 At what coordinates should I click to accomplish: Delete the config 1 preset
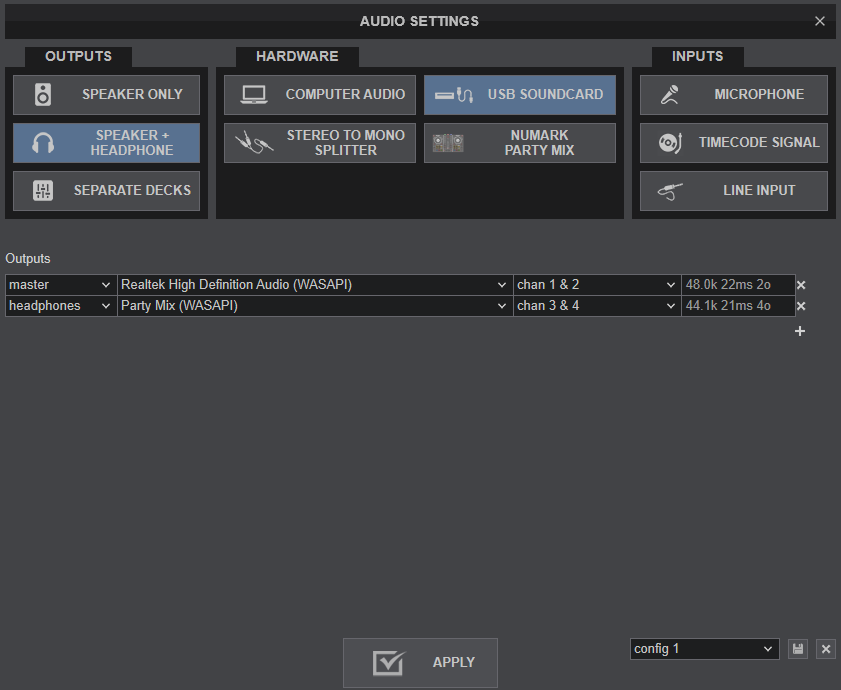point(826,649)
